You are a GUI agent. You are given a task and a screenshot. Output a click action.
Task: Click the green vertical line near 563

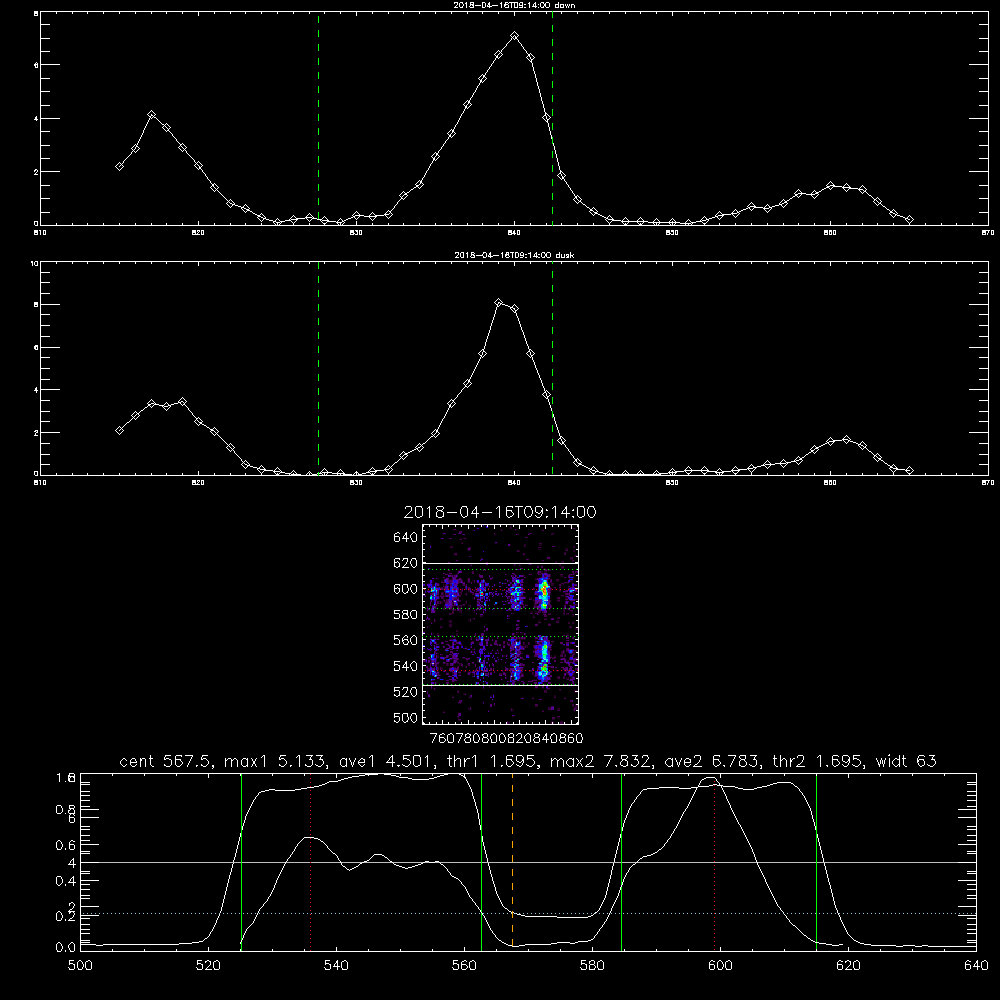482,862
